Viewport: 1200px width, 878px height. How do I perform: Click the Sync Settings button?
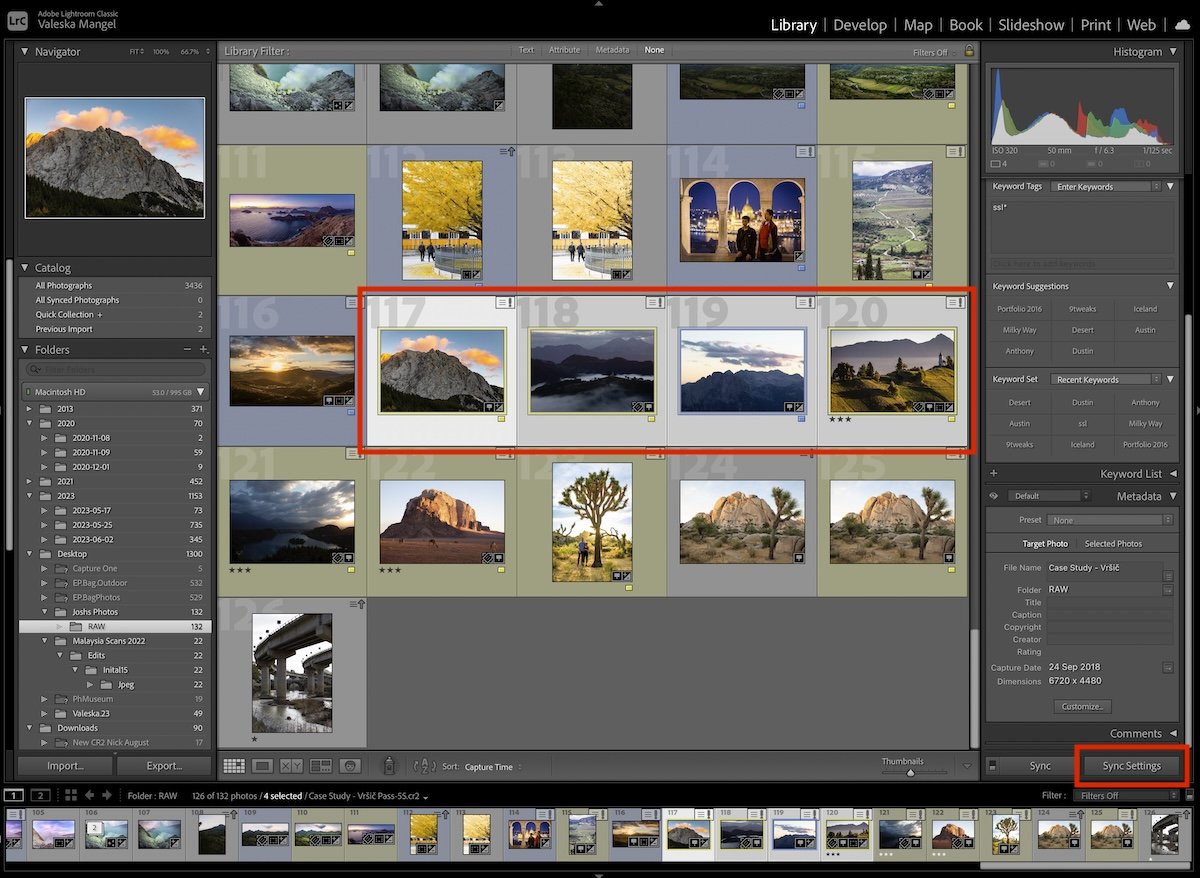[x=1131, y=766]
